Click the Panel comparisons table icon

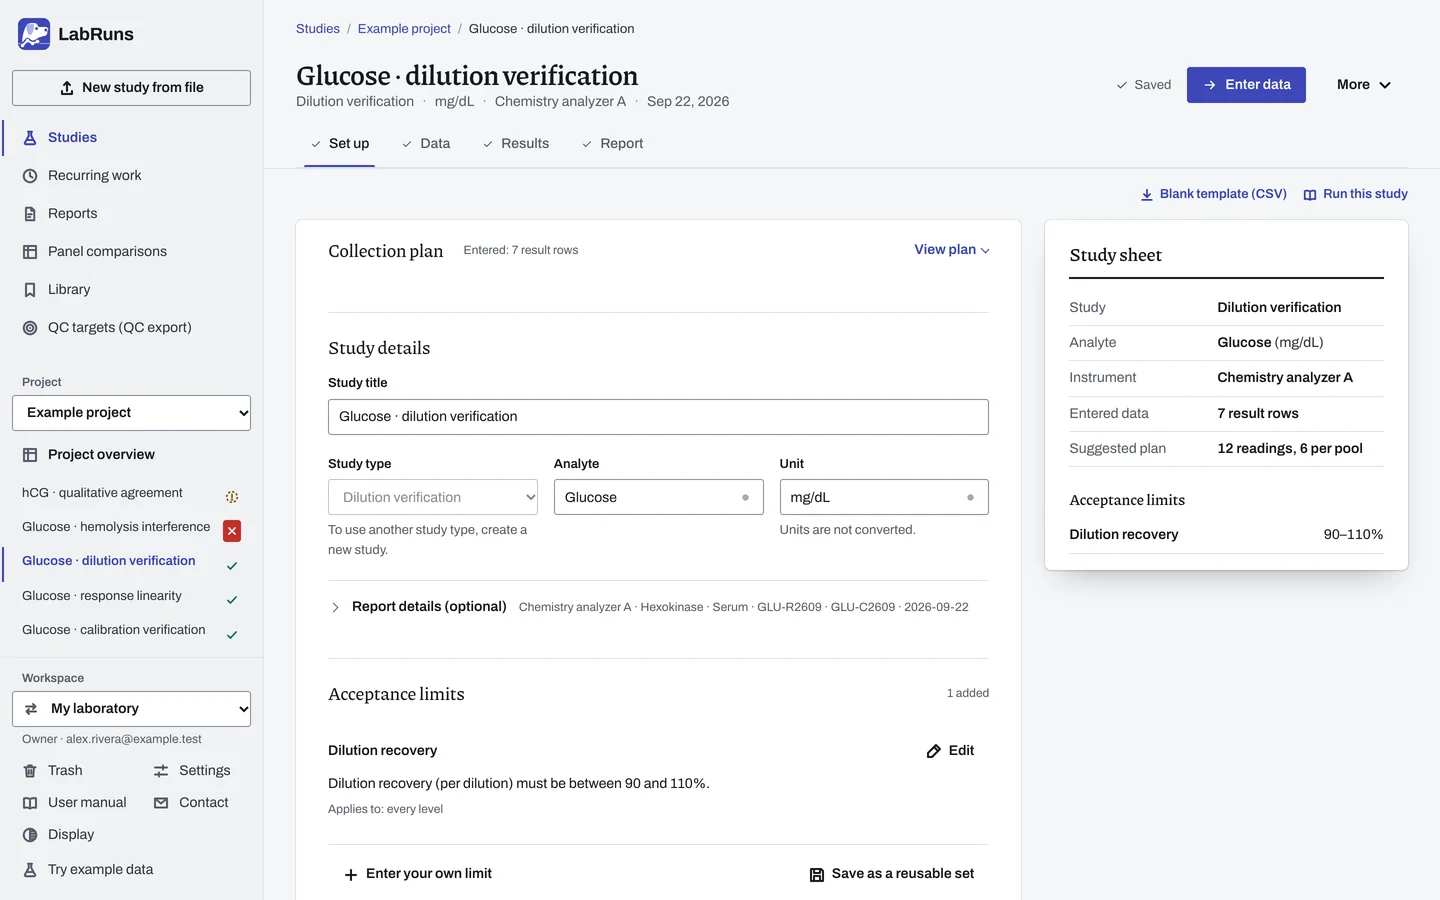30,252
